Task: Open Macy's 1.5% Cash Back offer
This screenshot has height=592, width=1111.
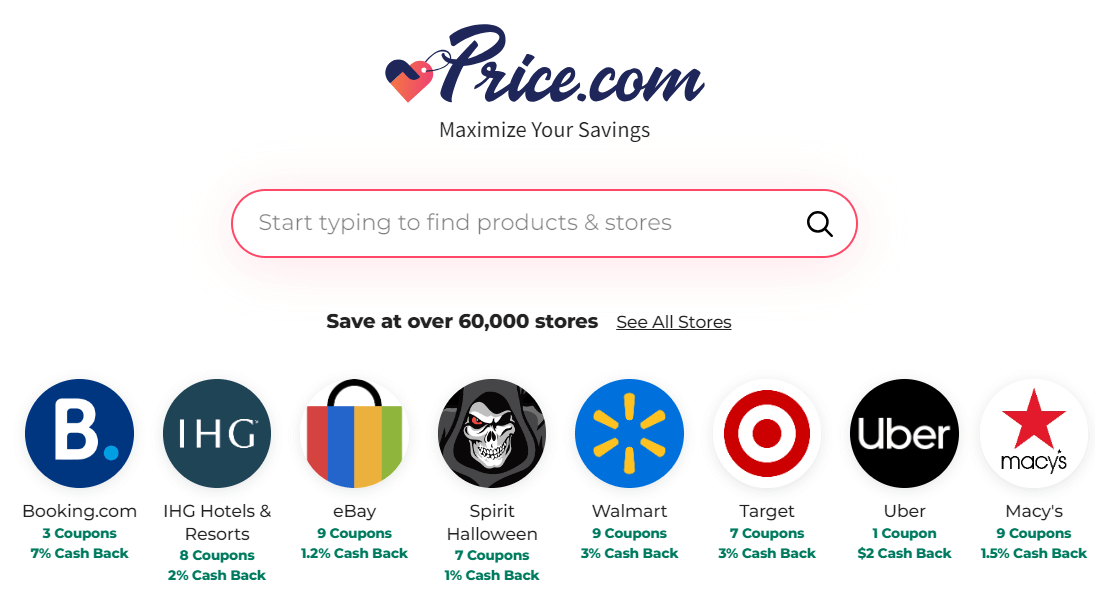Action: [1034, 553]
